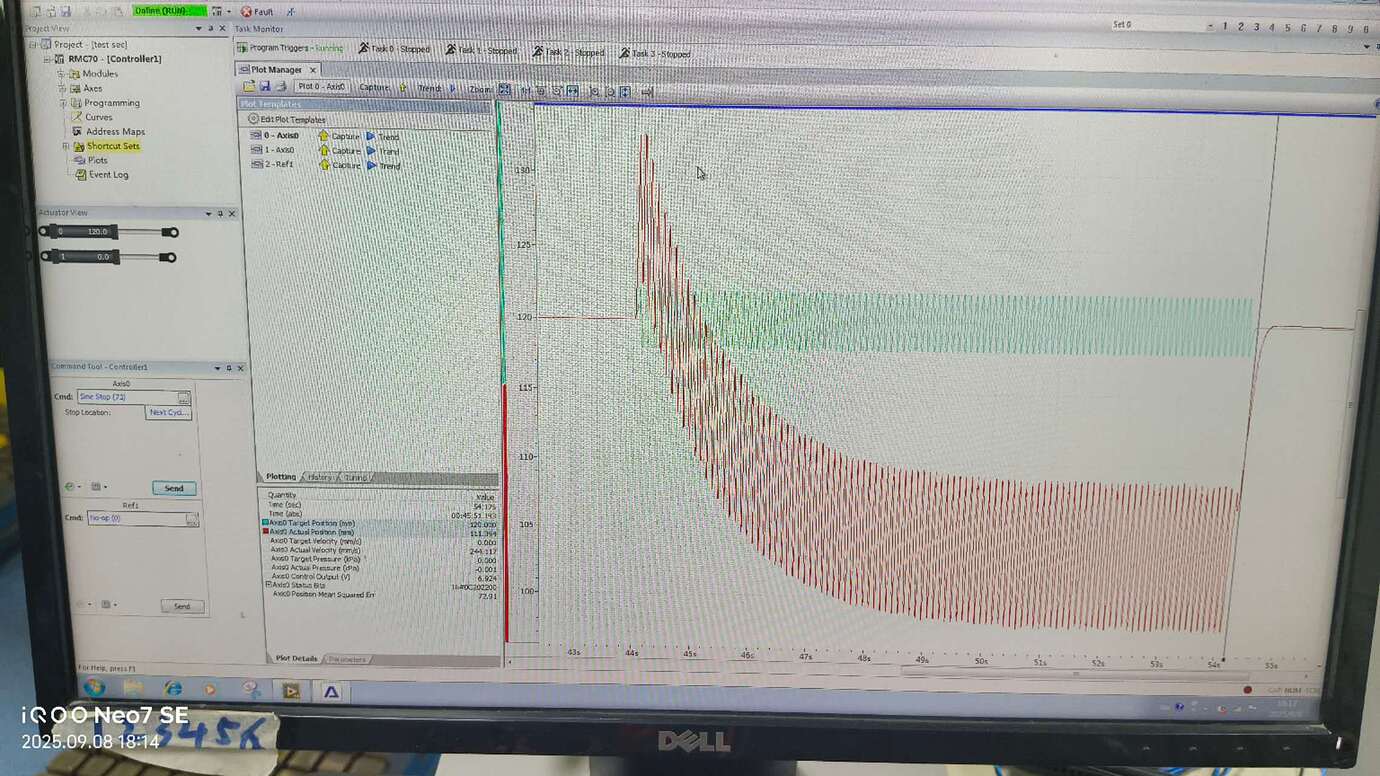Trend the 2 - Ref1 plot template
The width and height of the screenshot is (1380, 776).
pos(383,165)
